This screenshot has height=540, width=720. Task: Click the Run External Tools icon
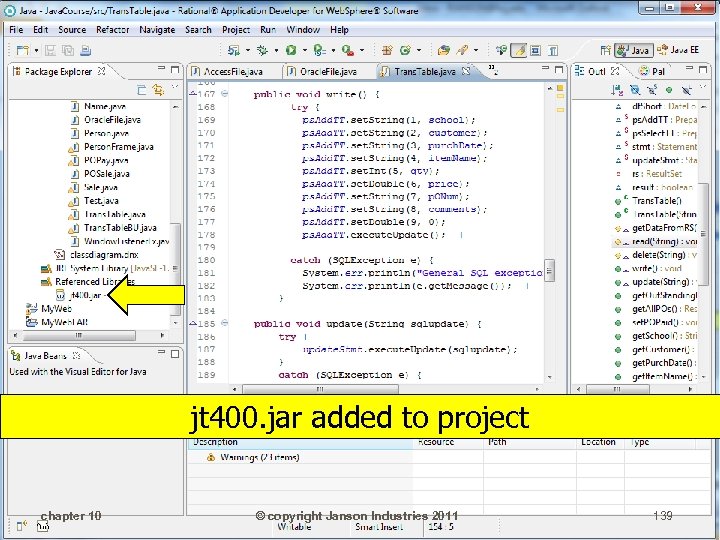click(348, 50)
